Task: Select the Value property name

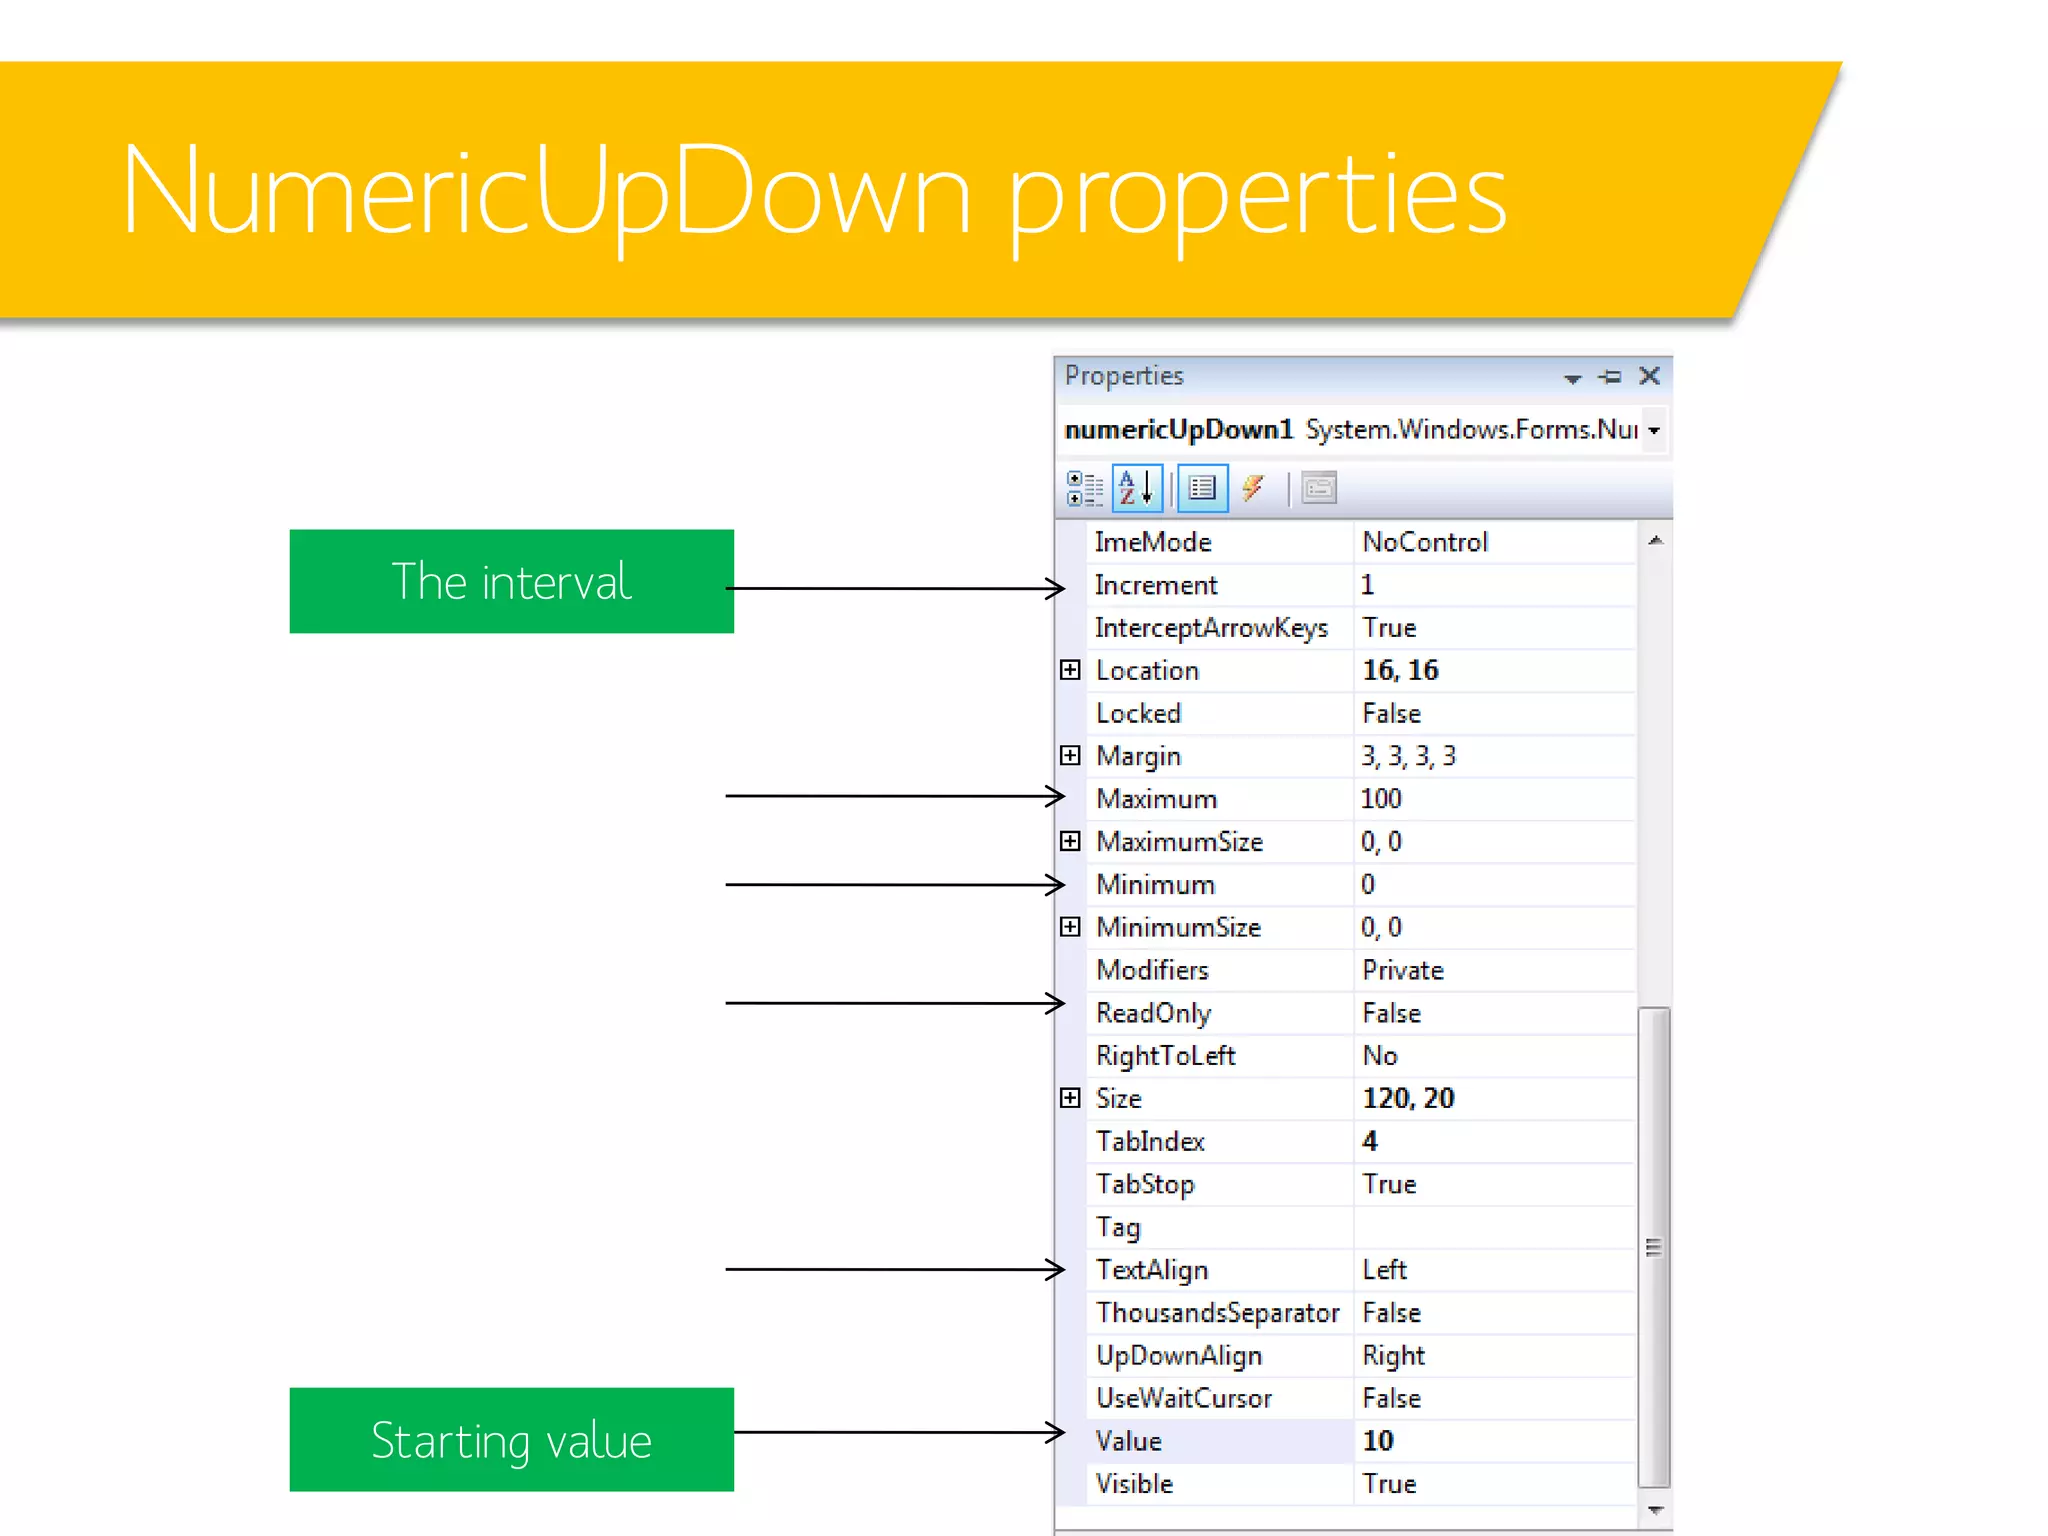Action: click(1128, 1441)
